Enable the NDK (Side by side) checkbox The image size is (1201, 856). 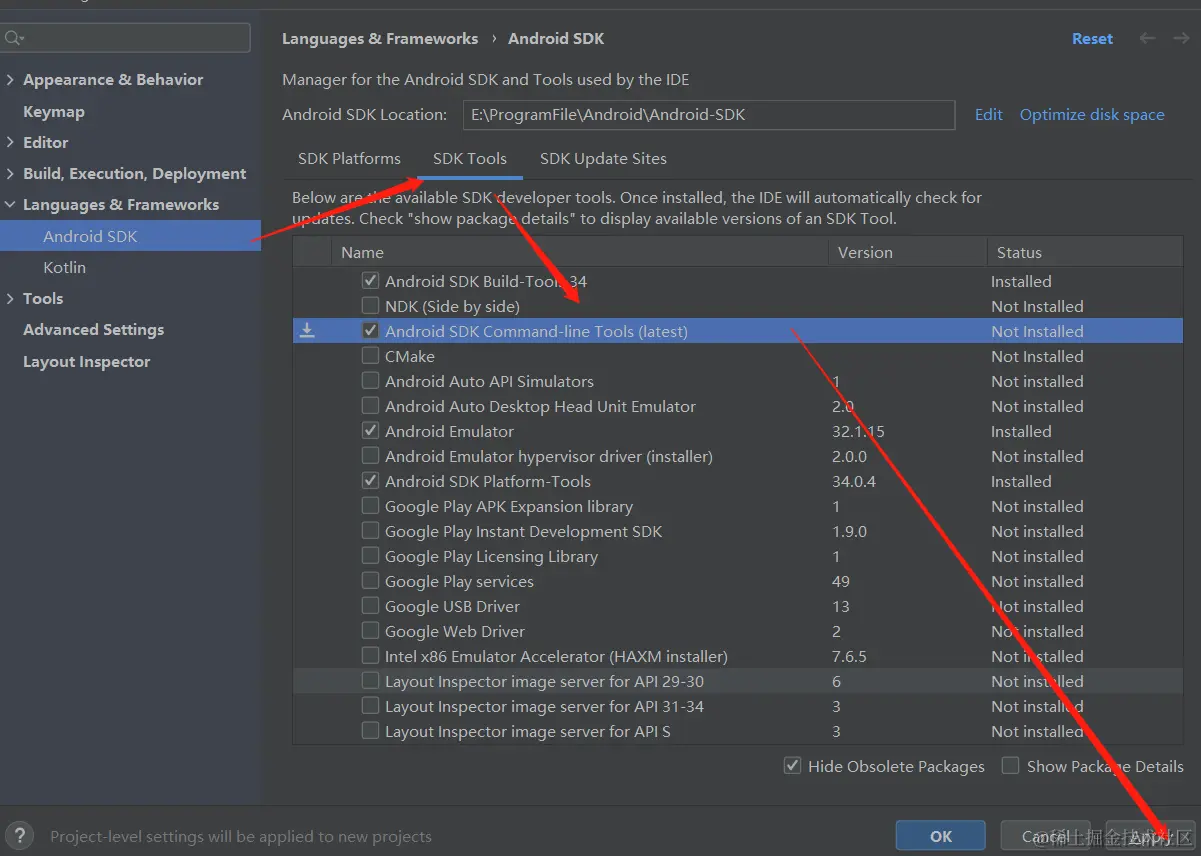(371, 306)
